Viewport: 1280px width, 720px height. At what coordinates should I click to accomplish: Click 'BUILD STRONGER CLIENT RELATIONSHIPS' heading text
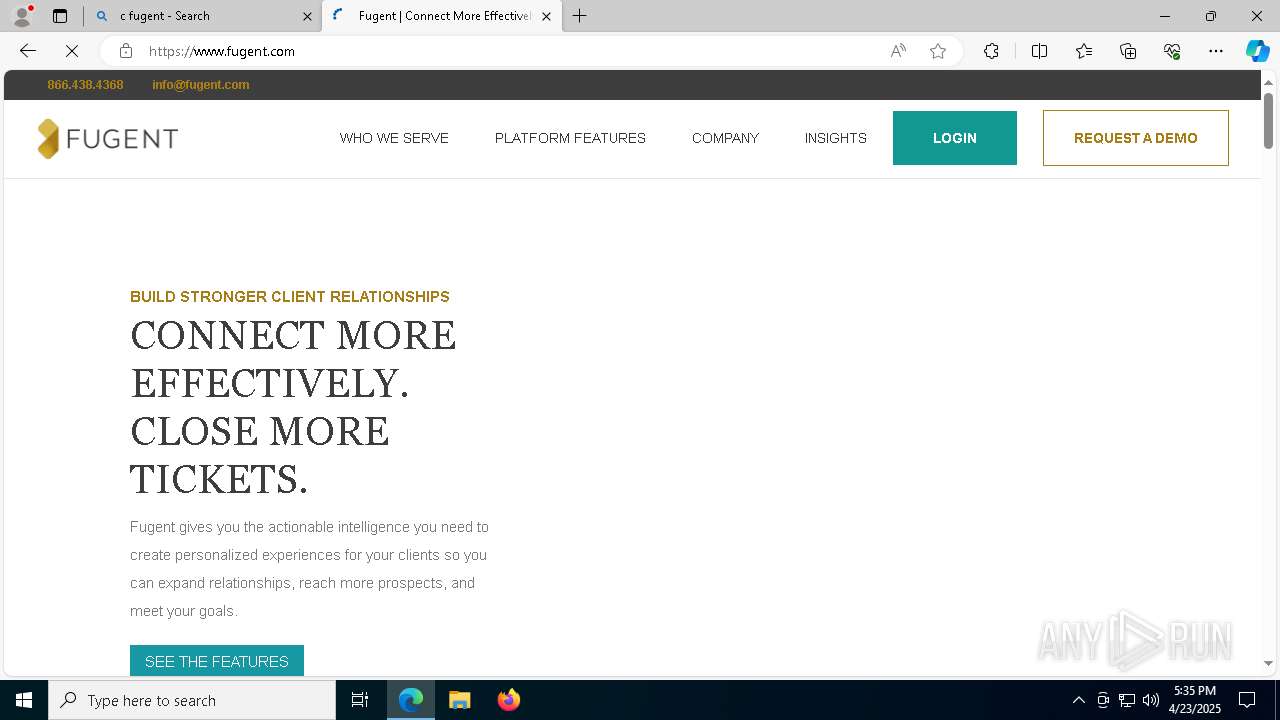coord(290,297)
